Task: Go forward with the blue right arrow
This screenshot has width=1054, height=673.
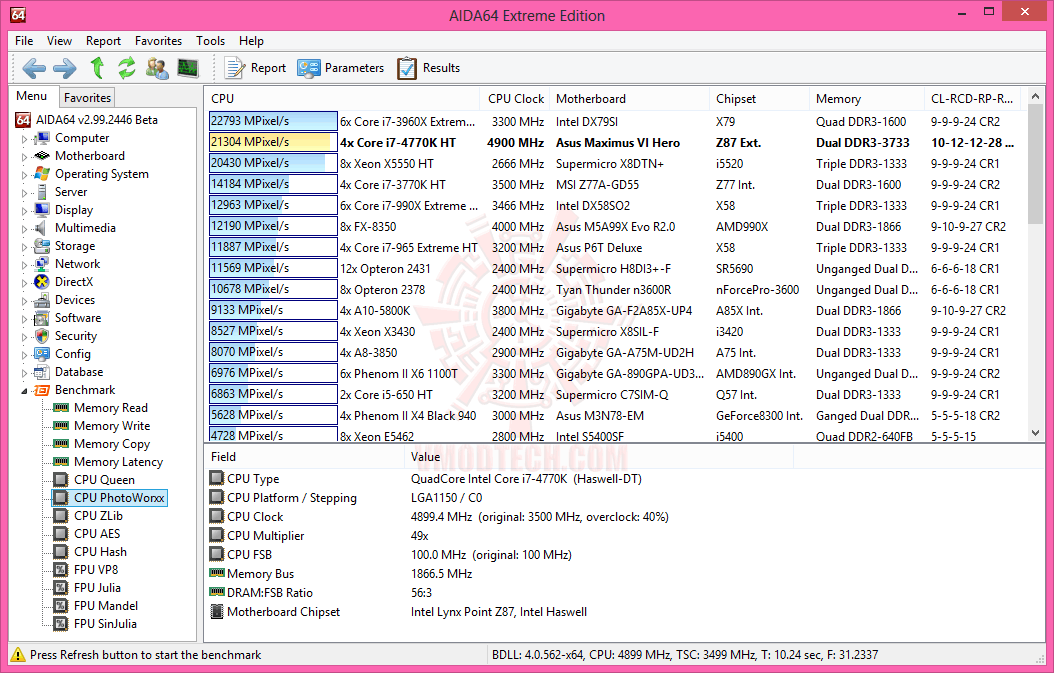Action: 65,68
